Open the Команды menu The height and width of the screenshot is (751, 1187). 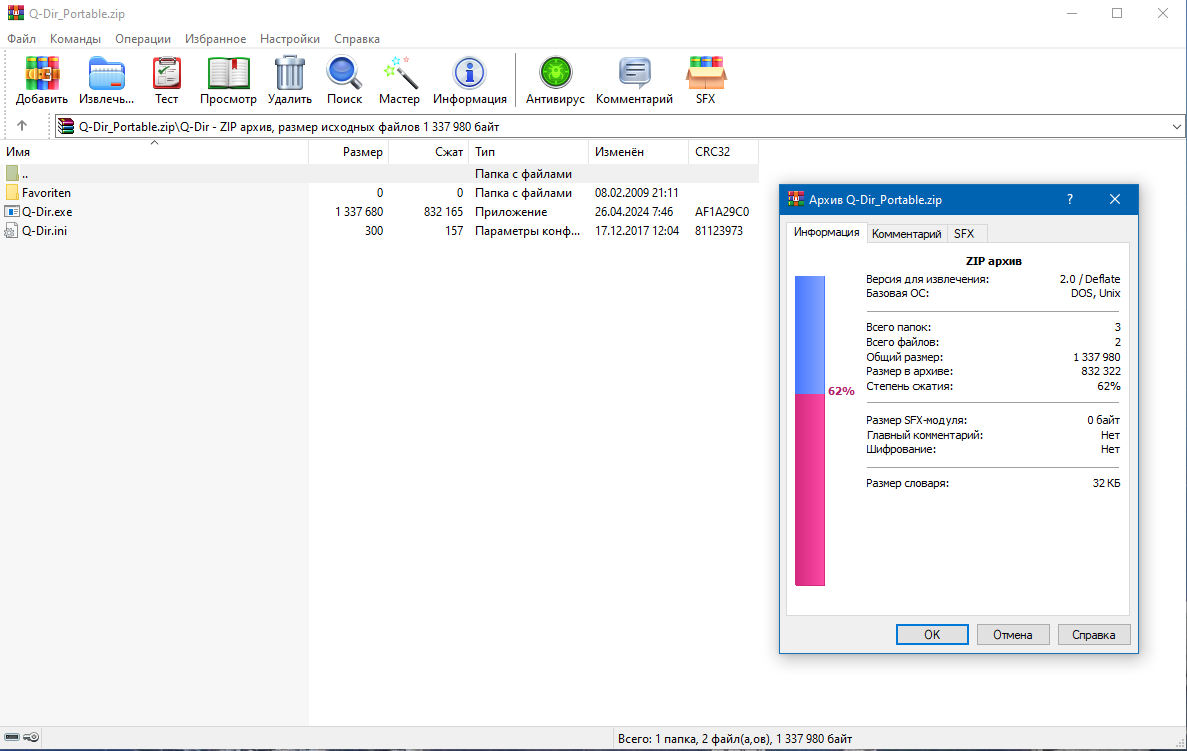(75, 39)
